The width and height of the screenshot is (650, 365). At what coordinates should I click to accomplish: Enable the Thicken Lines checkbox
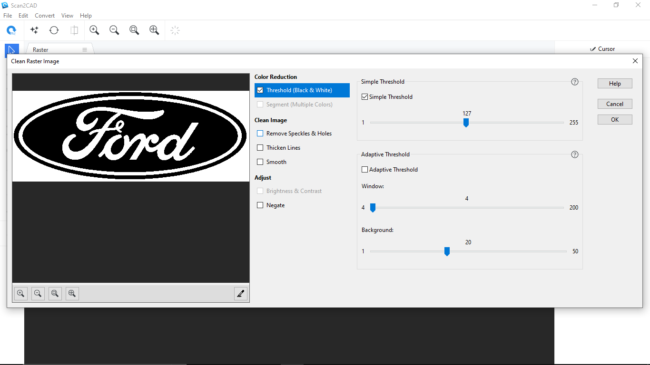click(260, 148)
